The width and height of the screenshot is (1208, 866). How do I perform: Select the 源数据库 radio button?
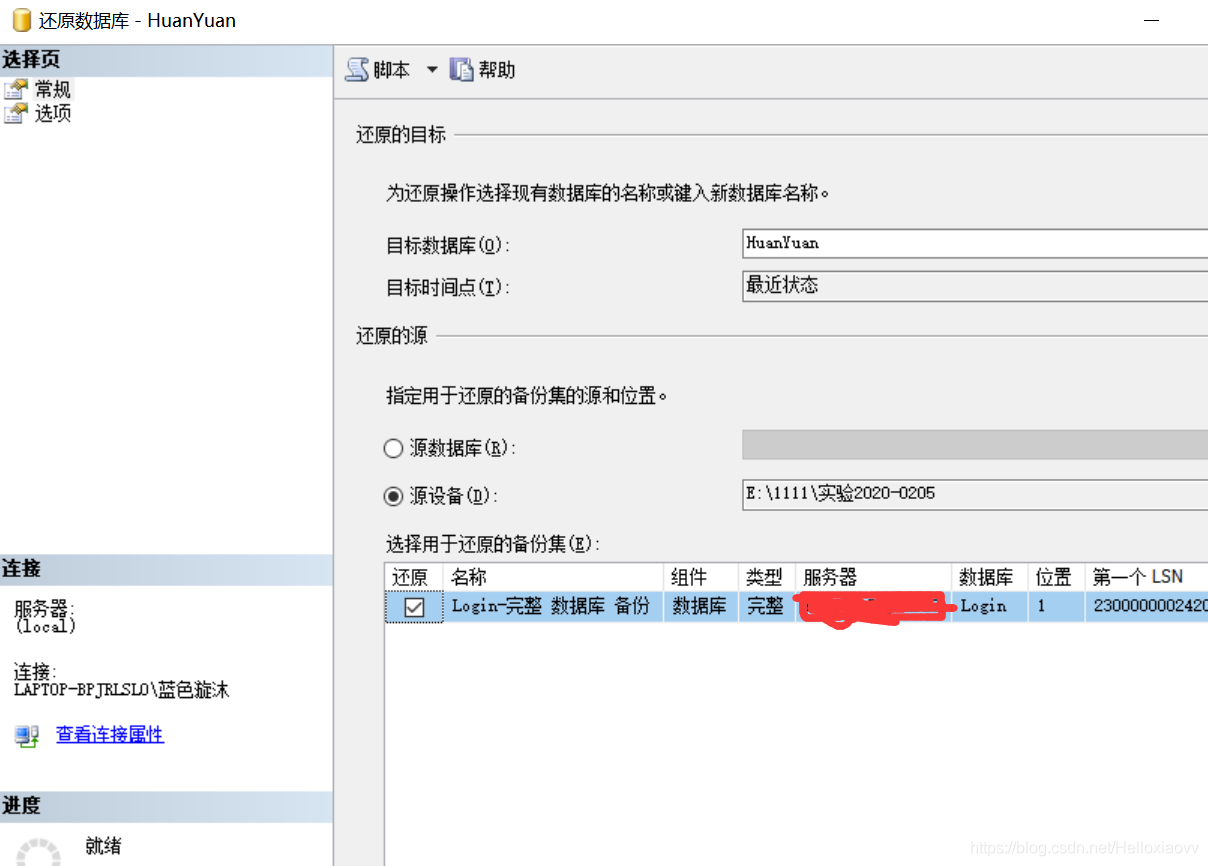pyautogui.click(x=393, y=448)
